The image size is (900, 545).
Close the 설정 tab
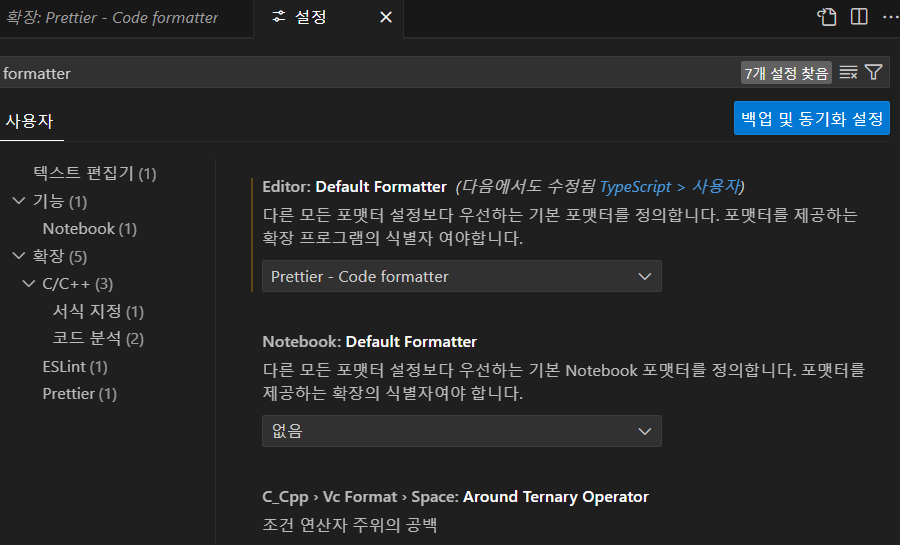pos(386,18)
